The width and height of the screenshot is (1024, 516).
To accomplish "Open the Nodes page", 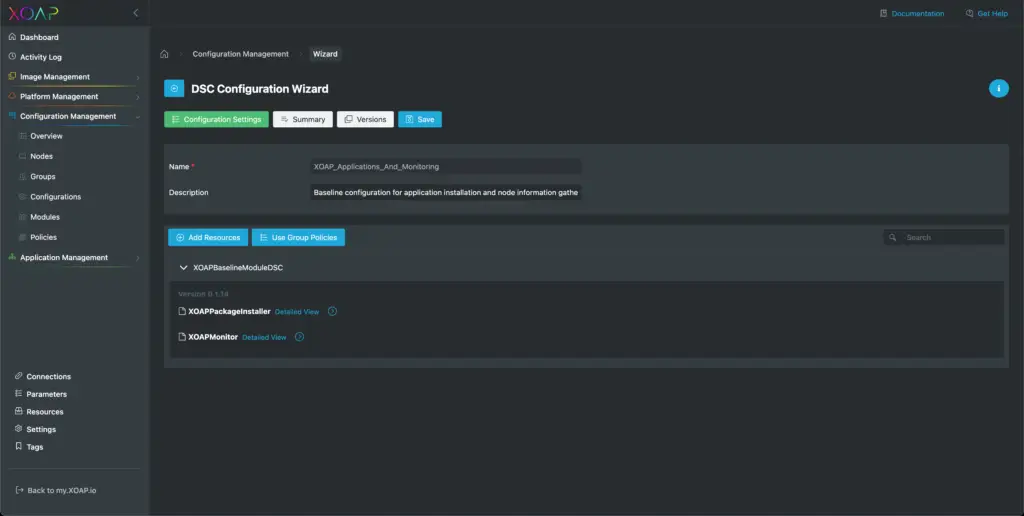I will (42, 156).
